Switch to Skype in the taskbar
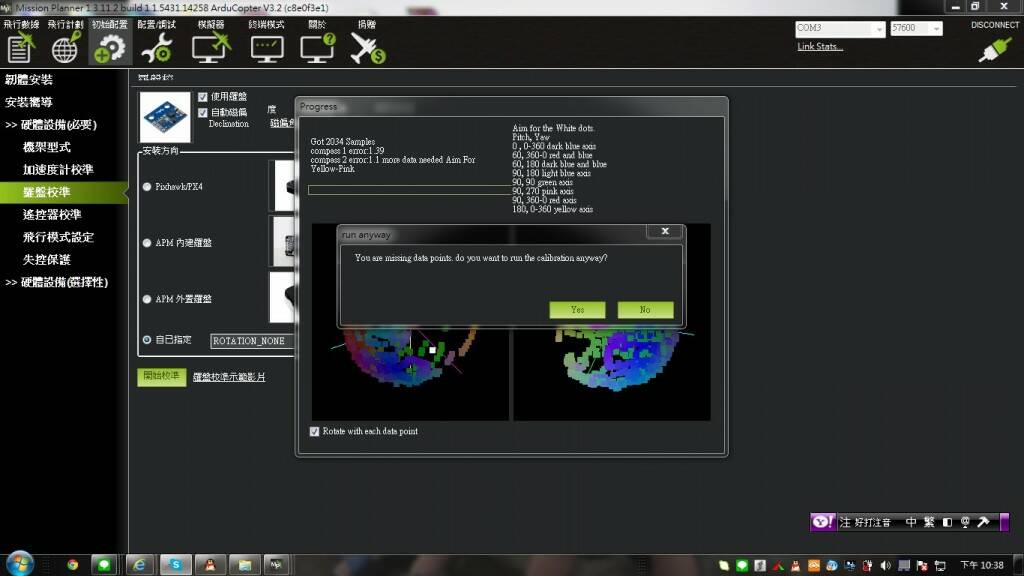 tap(175, 565)
